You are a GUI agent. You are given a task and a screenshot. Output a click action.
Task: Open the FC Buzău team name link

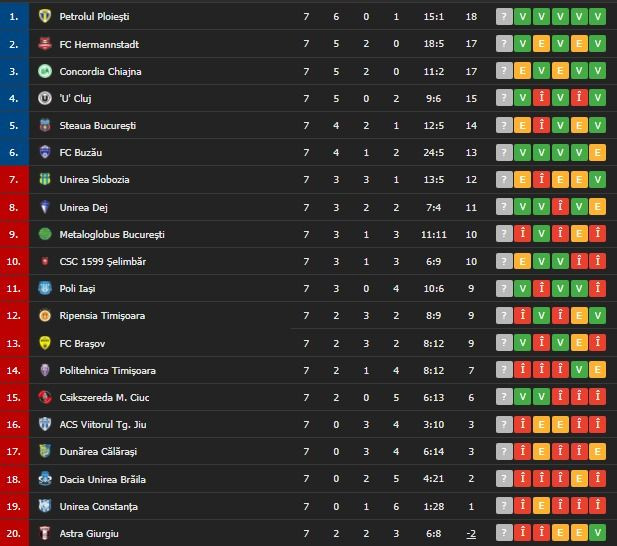click(81, 152)
